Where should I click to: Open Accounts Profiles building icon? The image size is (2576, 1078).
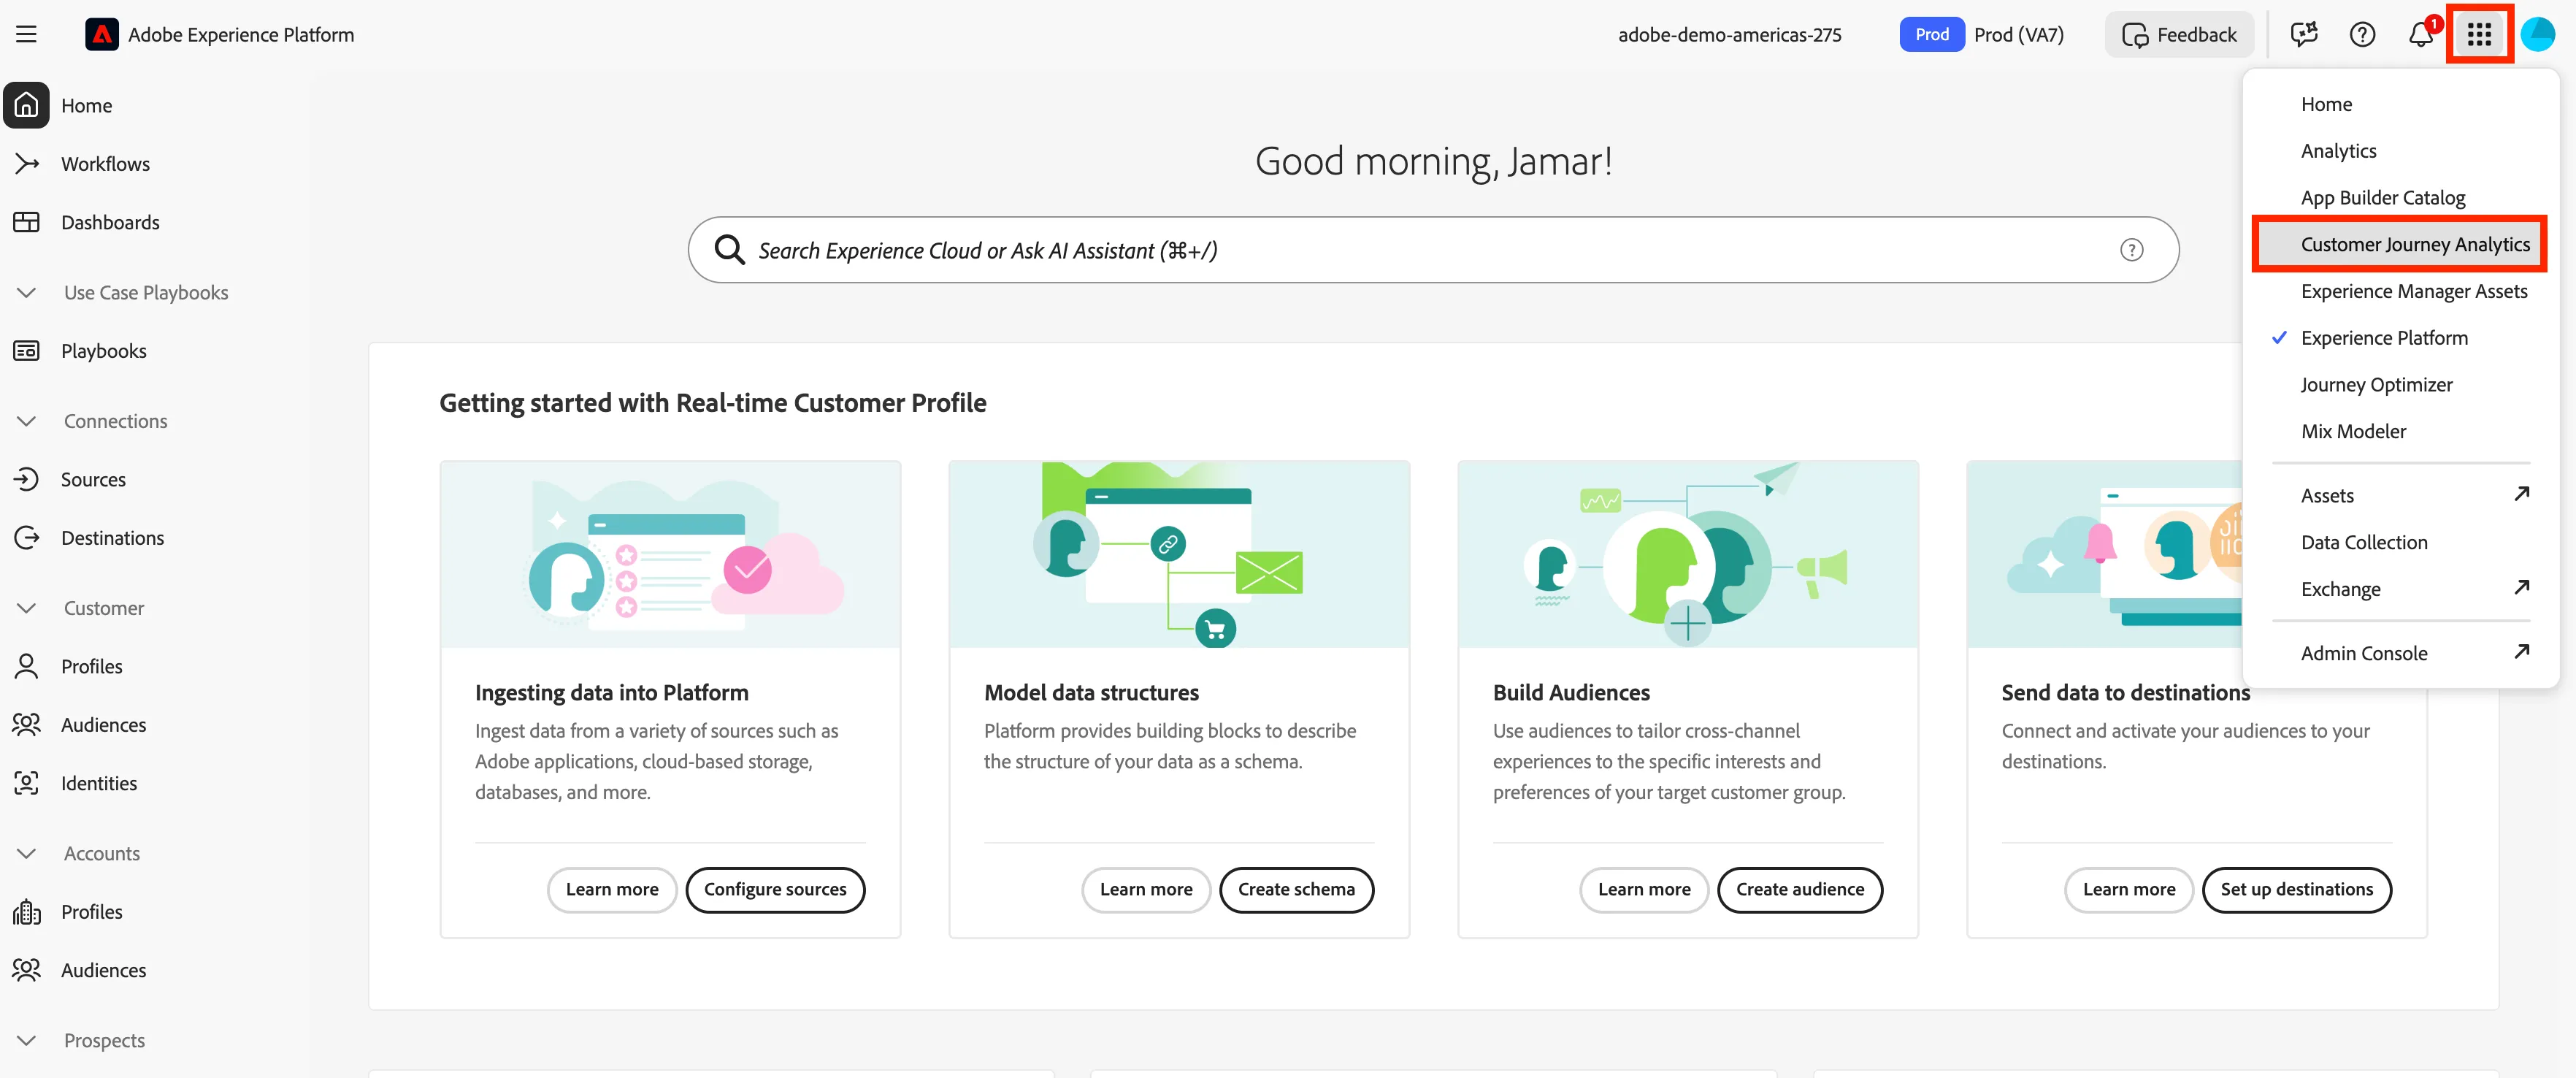pyautogui.click(x=26, y=912)
